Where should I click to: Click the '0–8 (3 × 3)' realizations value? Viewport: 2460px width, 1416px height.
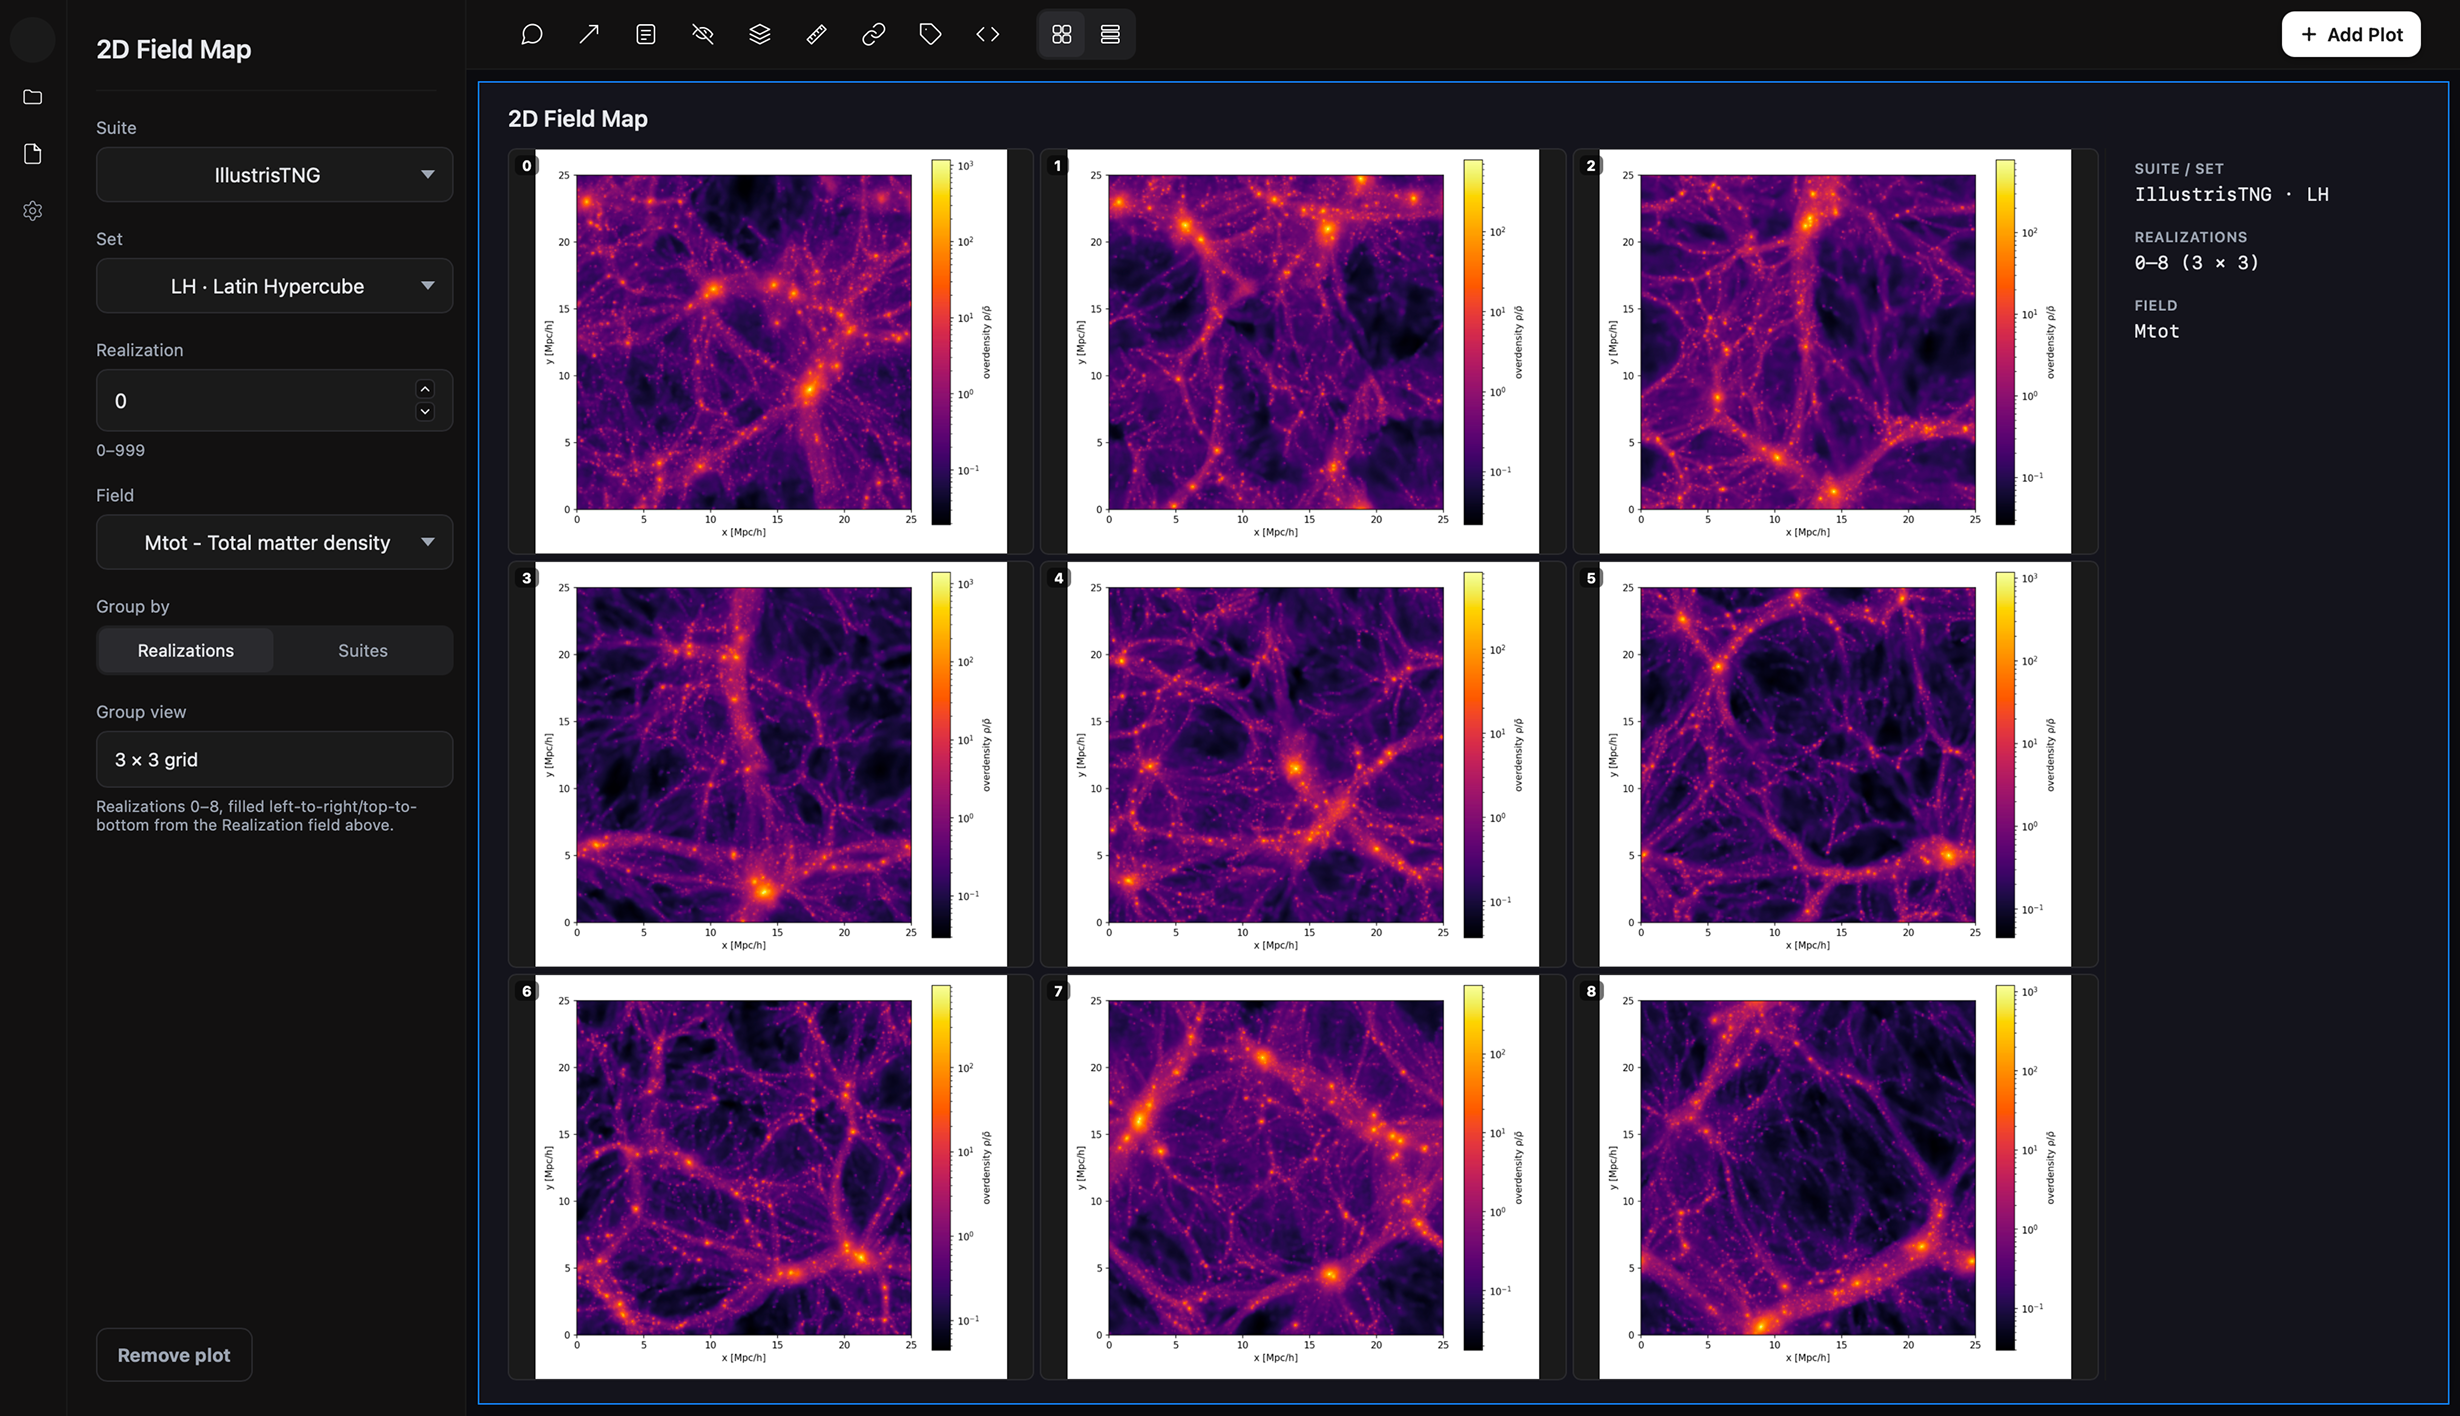(2197, 262)
